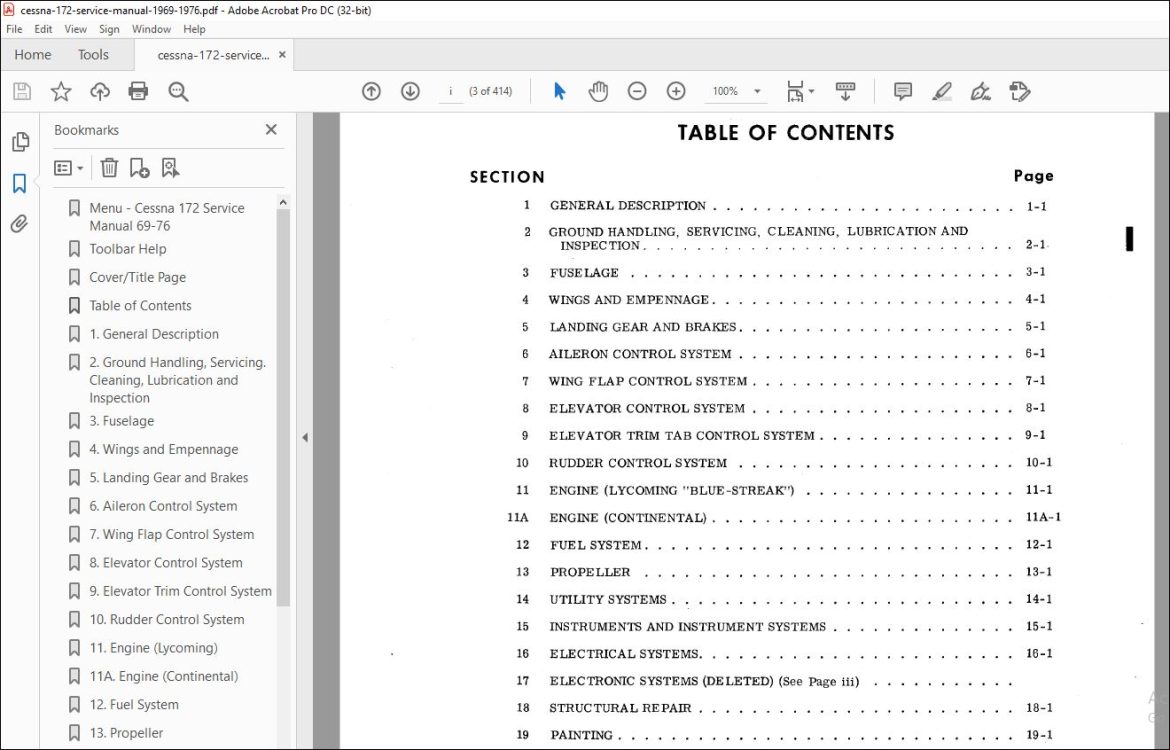1170x750 pixels.
Task: Click the bookmarks panel scrollbar thumb
Action: pyautogui.click(x=283, y=407)
